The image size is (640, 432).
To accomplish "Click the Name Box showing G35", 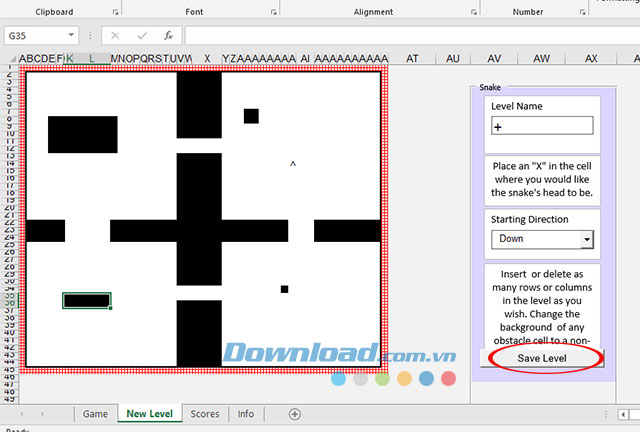I will pyautogui.click(x=35, y=36).
